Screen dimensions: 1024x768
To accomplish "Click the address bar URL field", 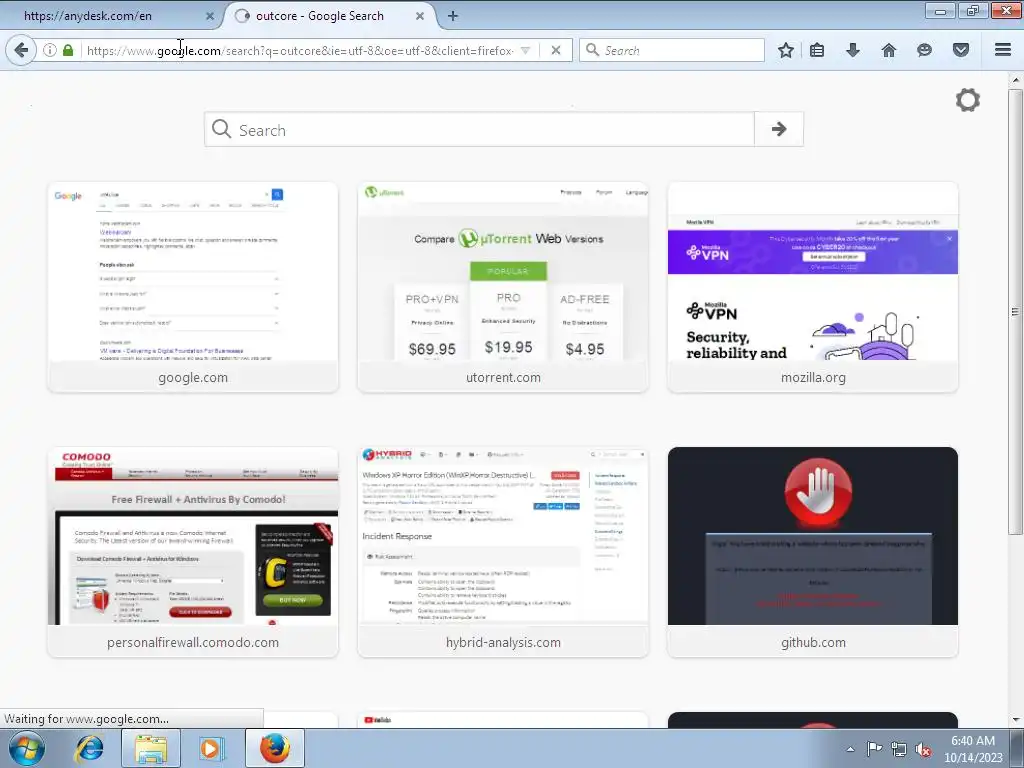I will pyautogui.click(x=300, y=50).
